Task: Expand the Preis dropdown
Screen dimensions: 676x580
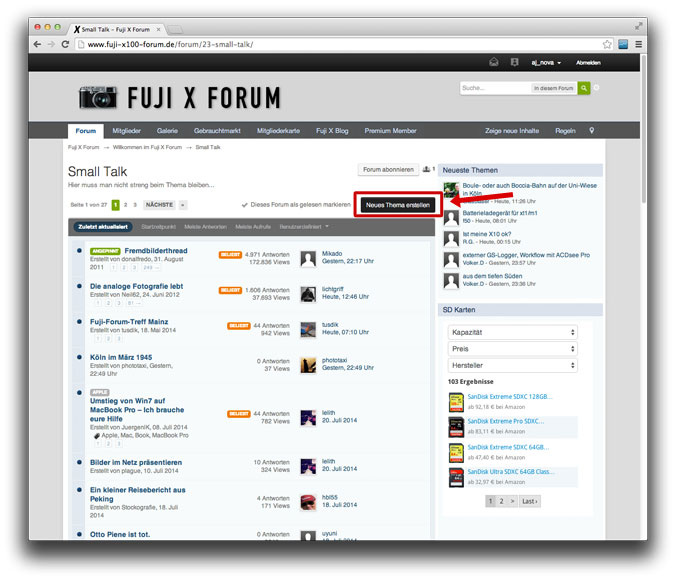Action: click(x=512, y=349)
